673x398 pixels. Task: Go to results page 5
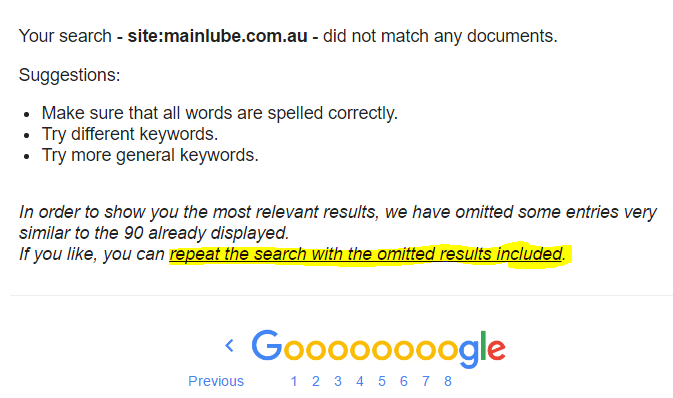pos(382,381)
